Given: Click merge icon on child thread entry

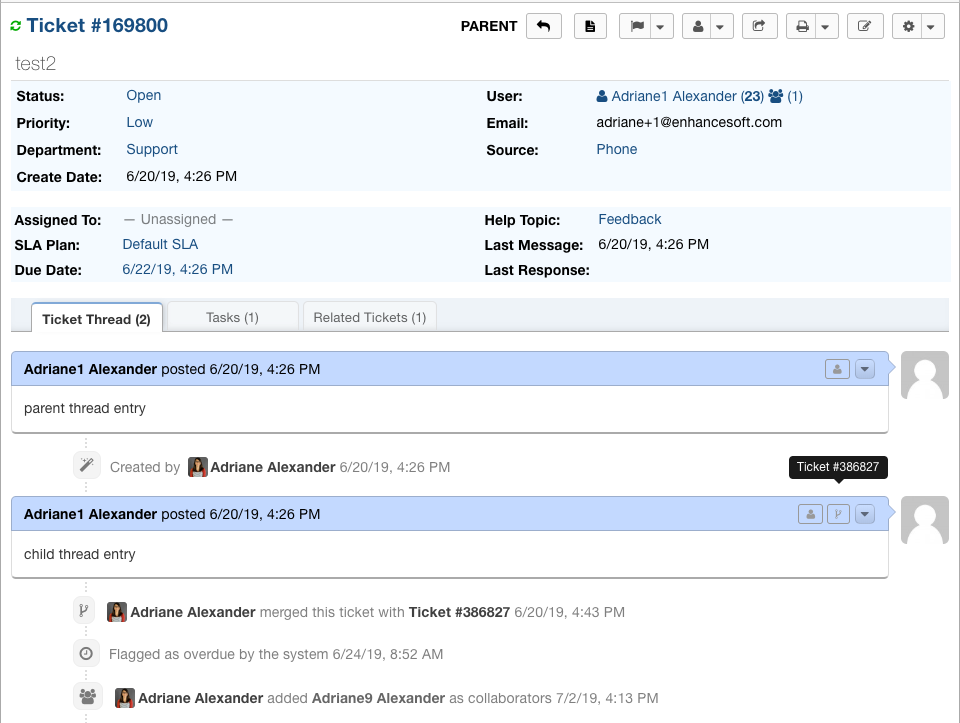Looking at the screenshot, I should pyautogui.click(x=838, y=514).
